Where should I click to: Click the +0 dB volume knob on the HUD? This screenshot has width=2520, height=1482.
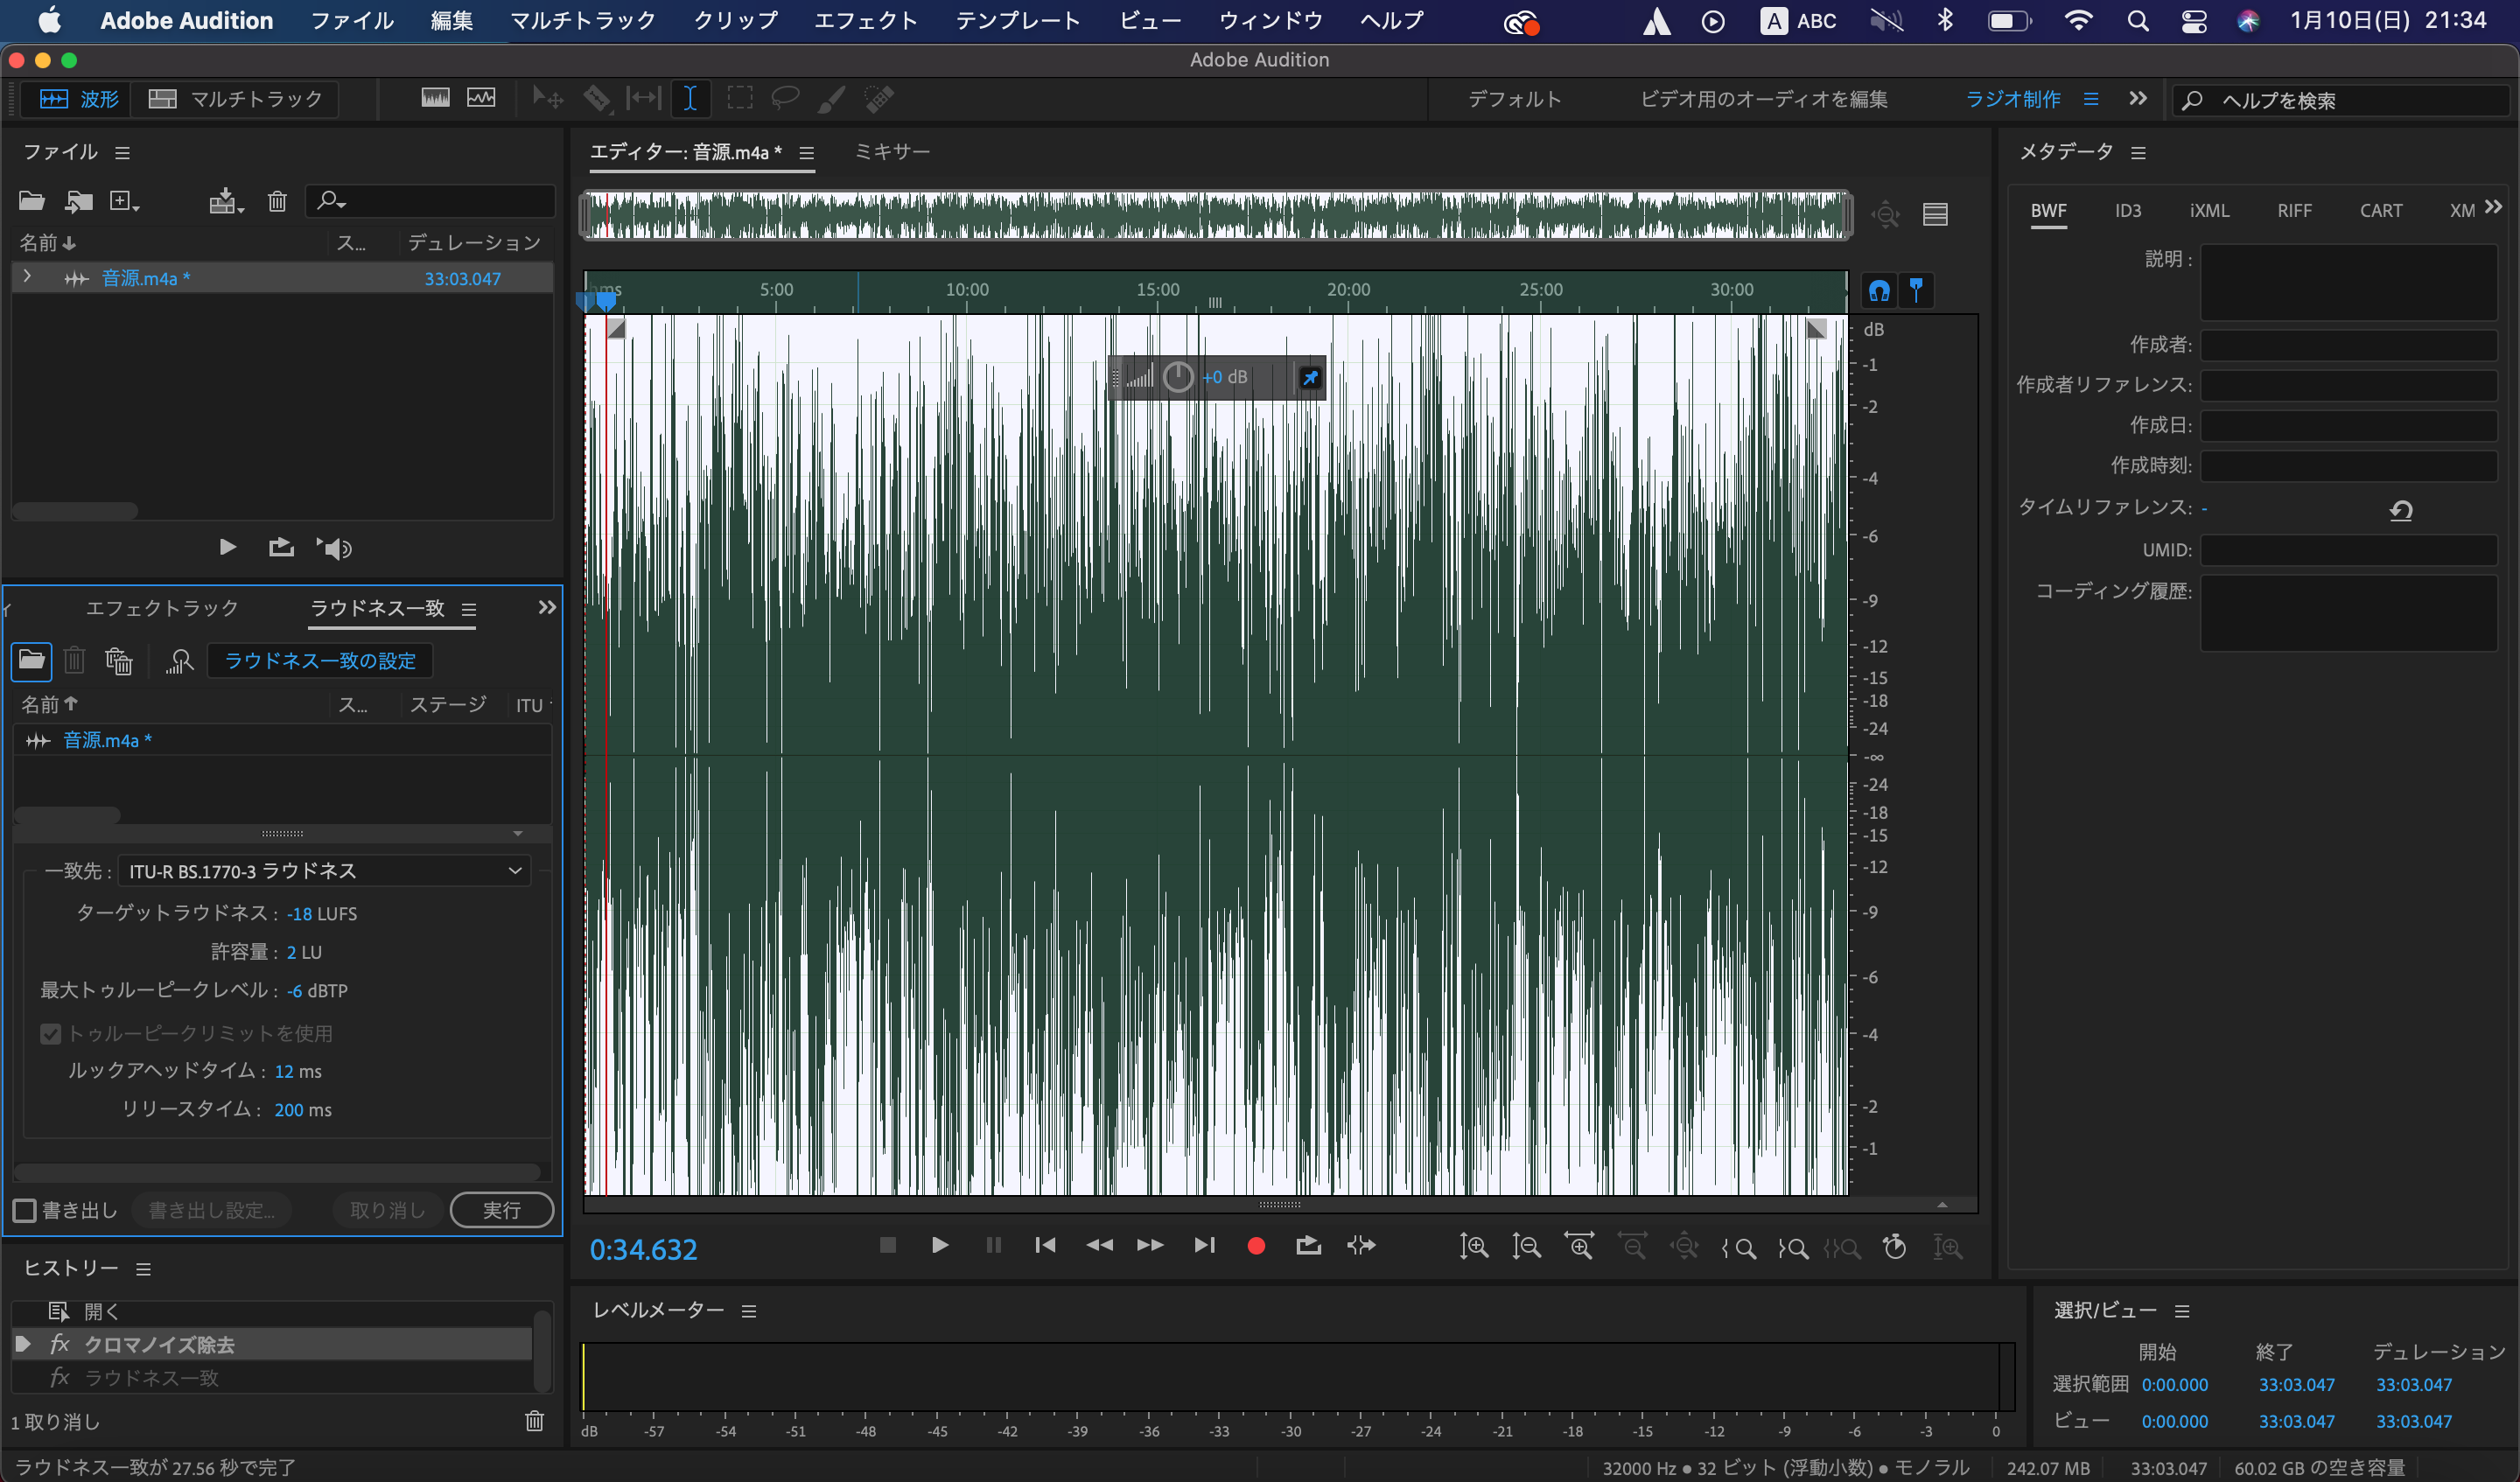[1178, 377]
